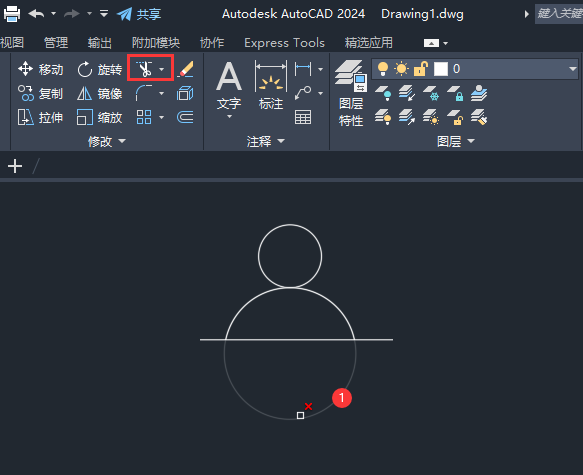
Task: Click the layer Unlock icon
Action: (x=455, y=117)
